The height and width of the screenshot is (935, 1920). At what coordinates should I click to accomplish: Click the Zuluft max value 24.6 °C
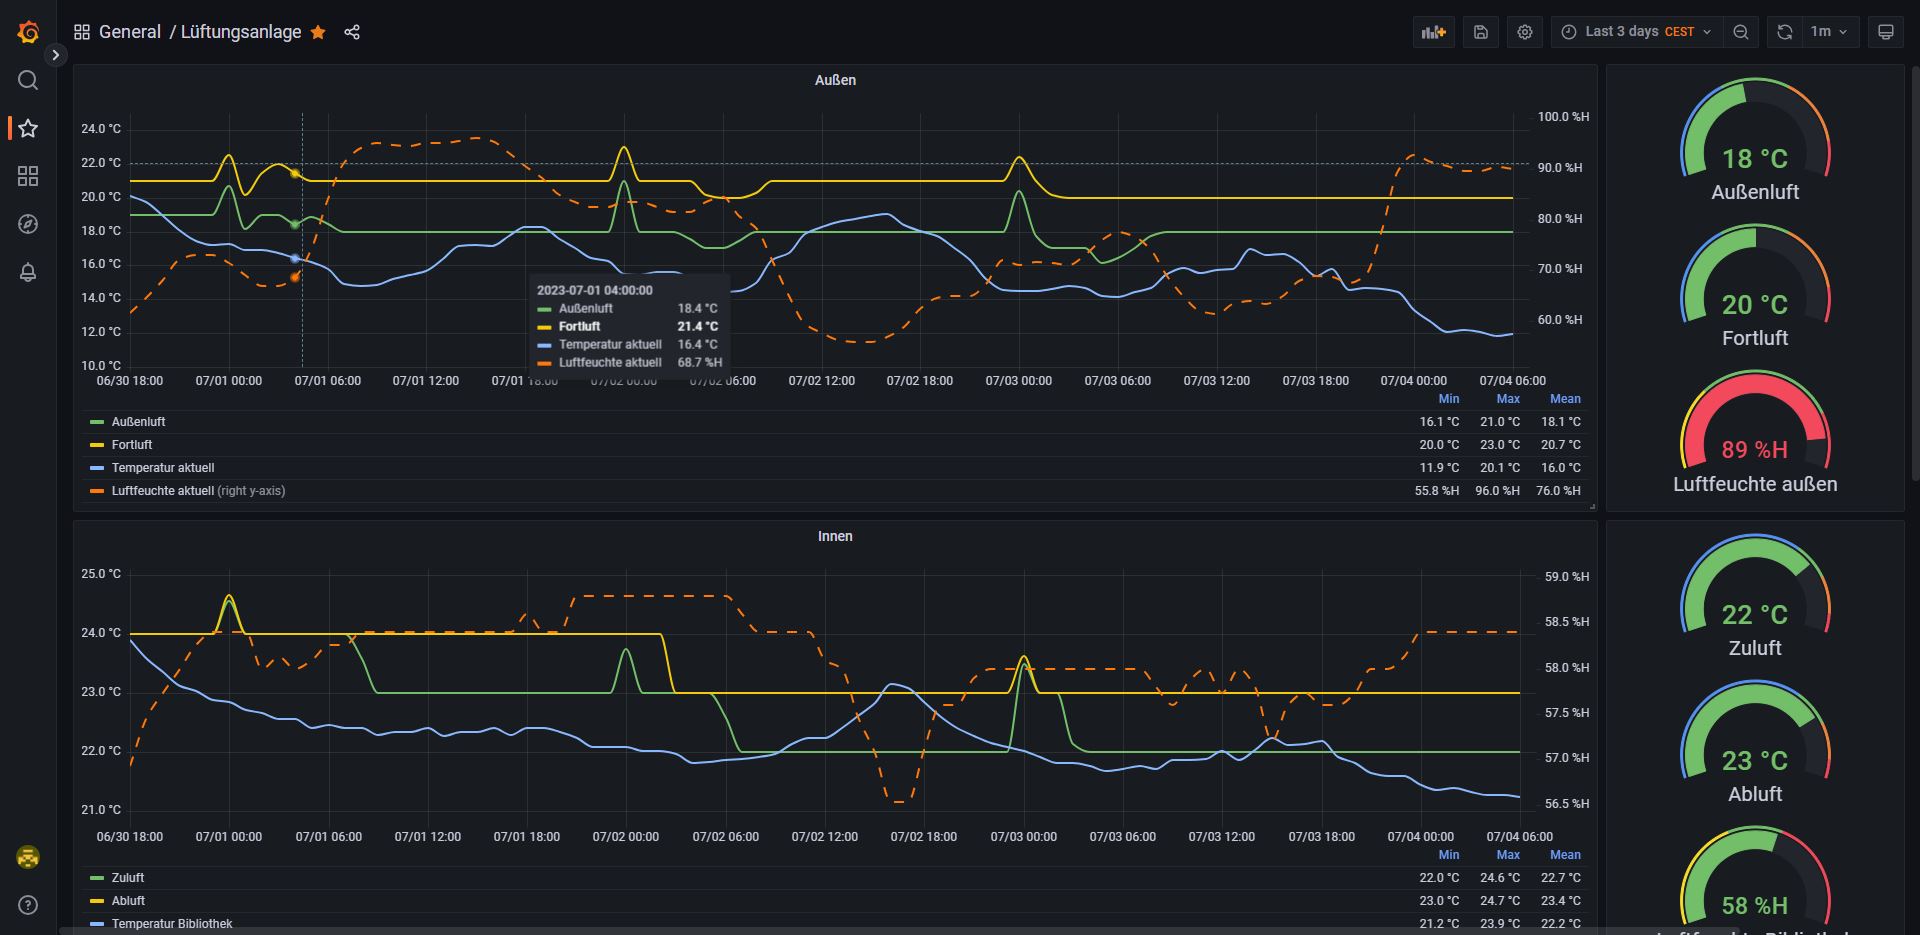1500,878
